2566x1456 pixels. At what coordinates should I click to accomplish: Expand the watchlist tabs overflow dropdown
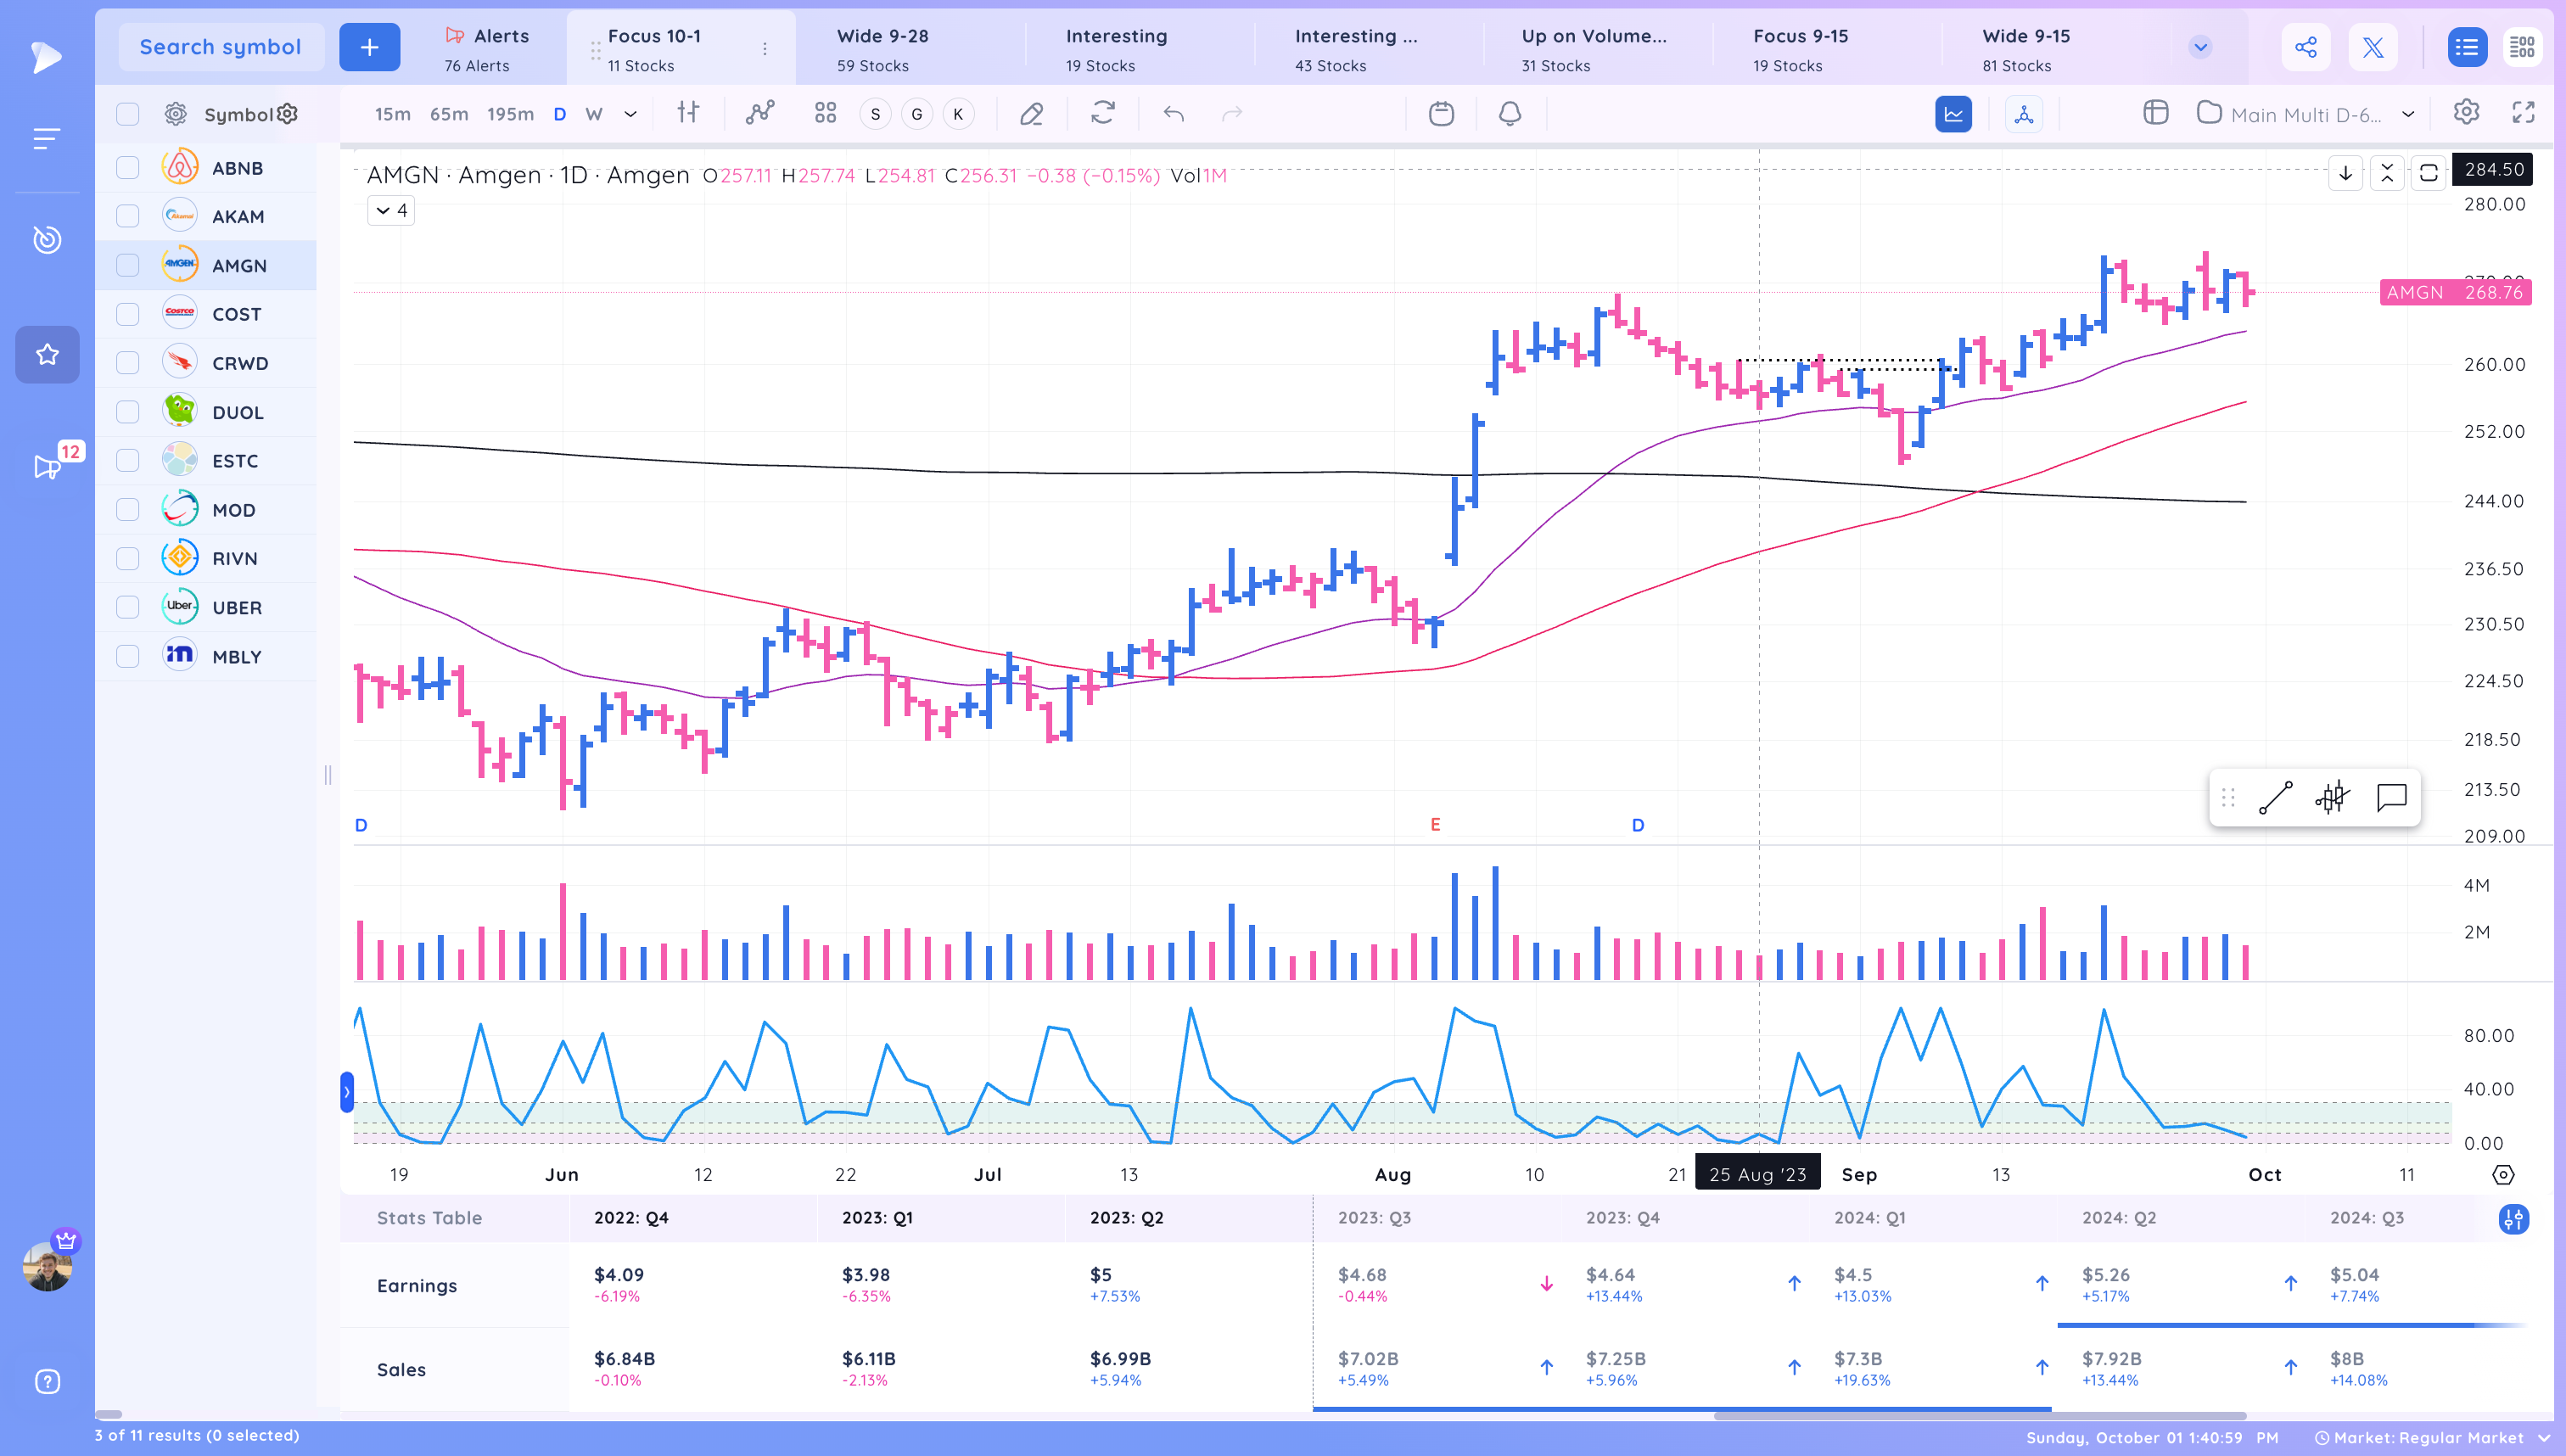(2200, 47)
